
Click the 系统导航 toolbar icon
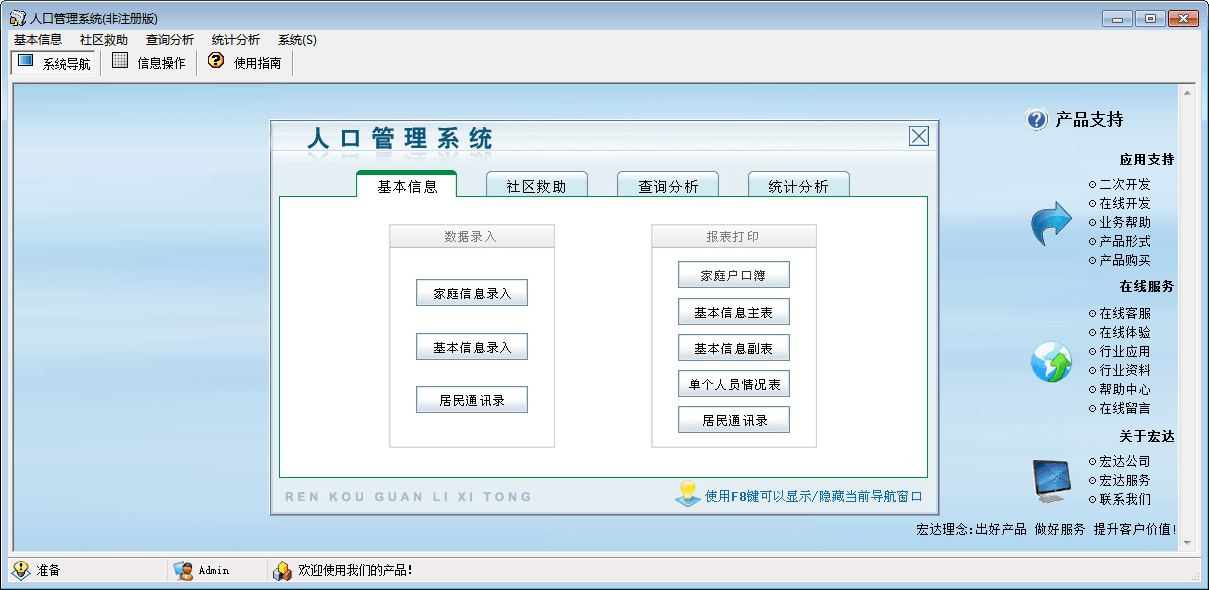pos(26,62)
